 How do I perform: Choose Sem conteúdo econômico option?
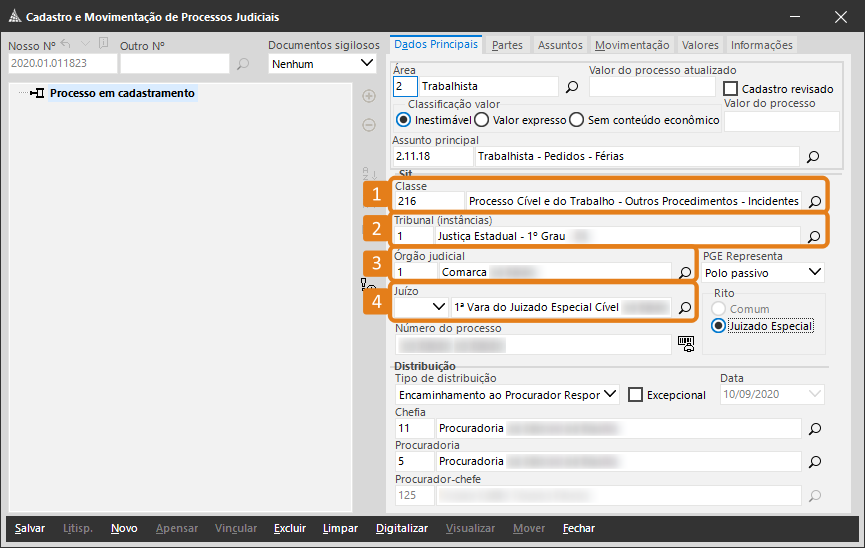click(576, 120)
